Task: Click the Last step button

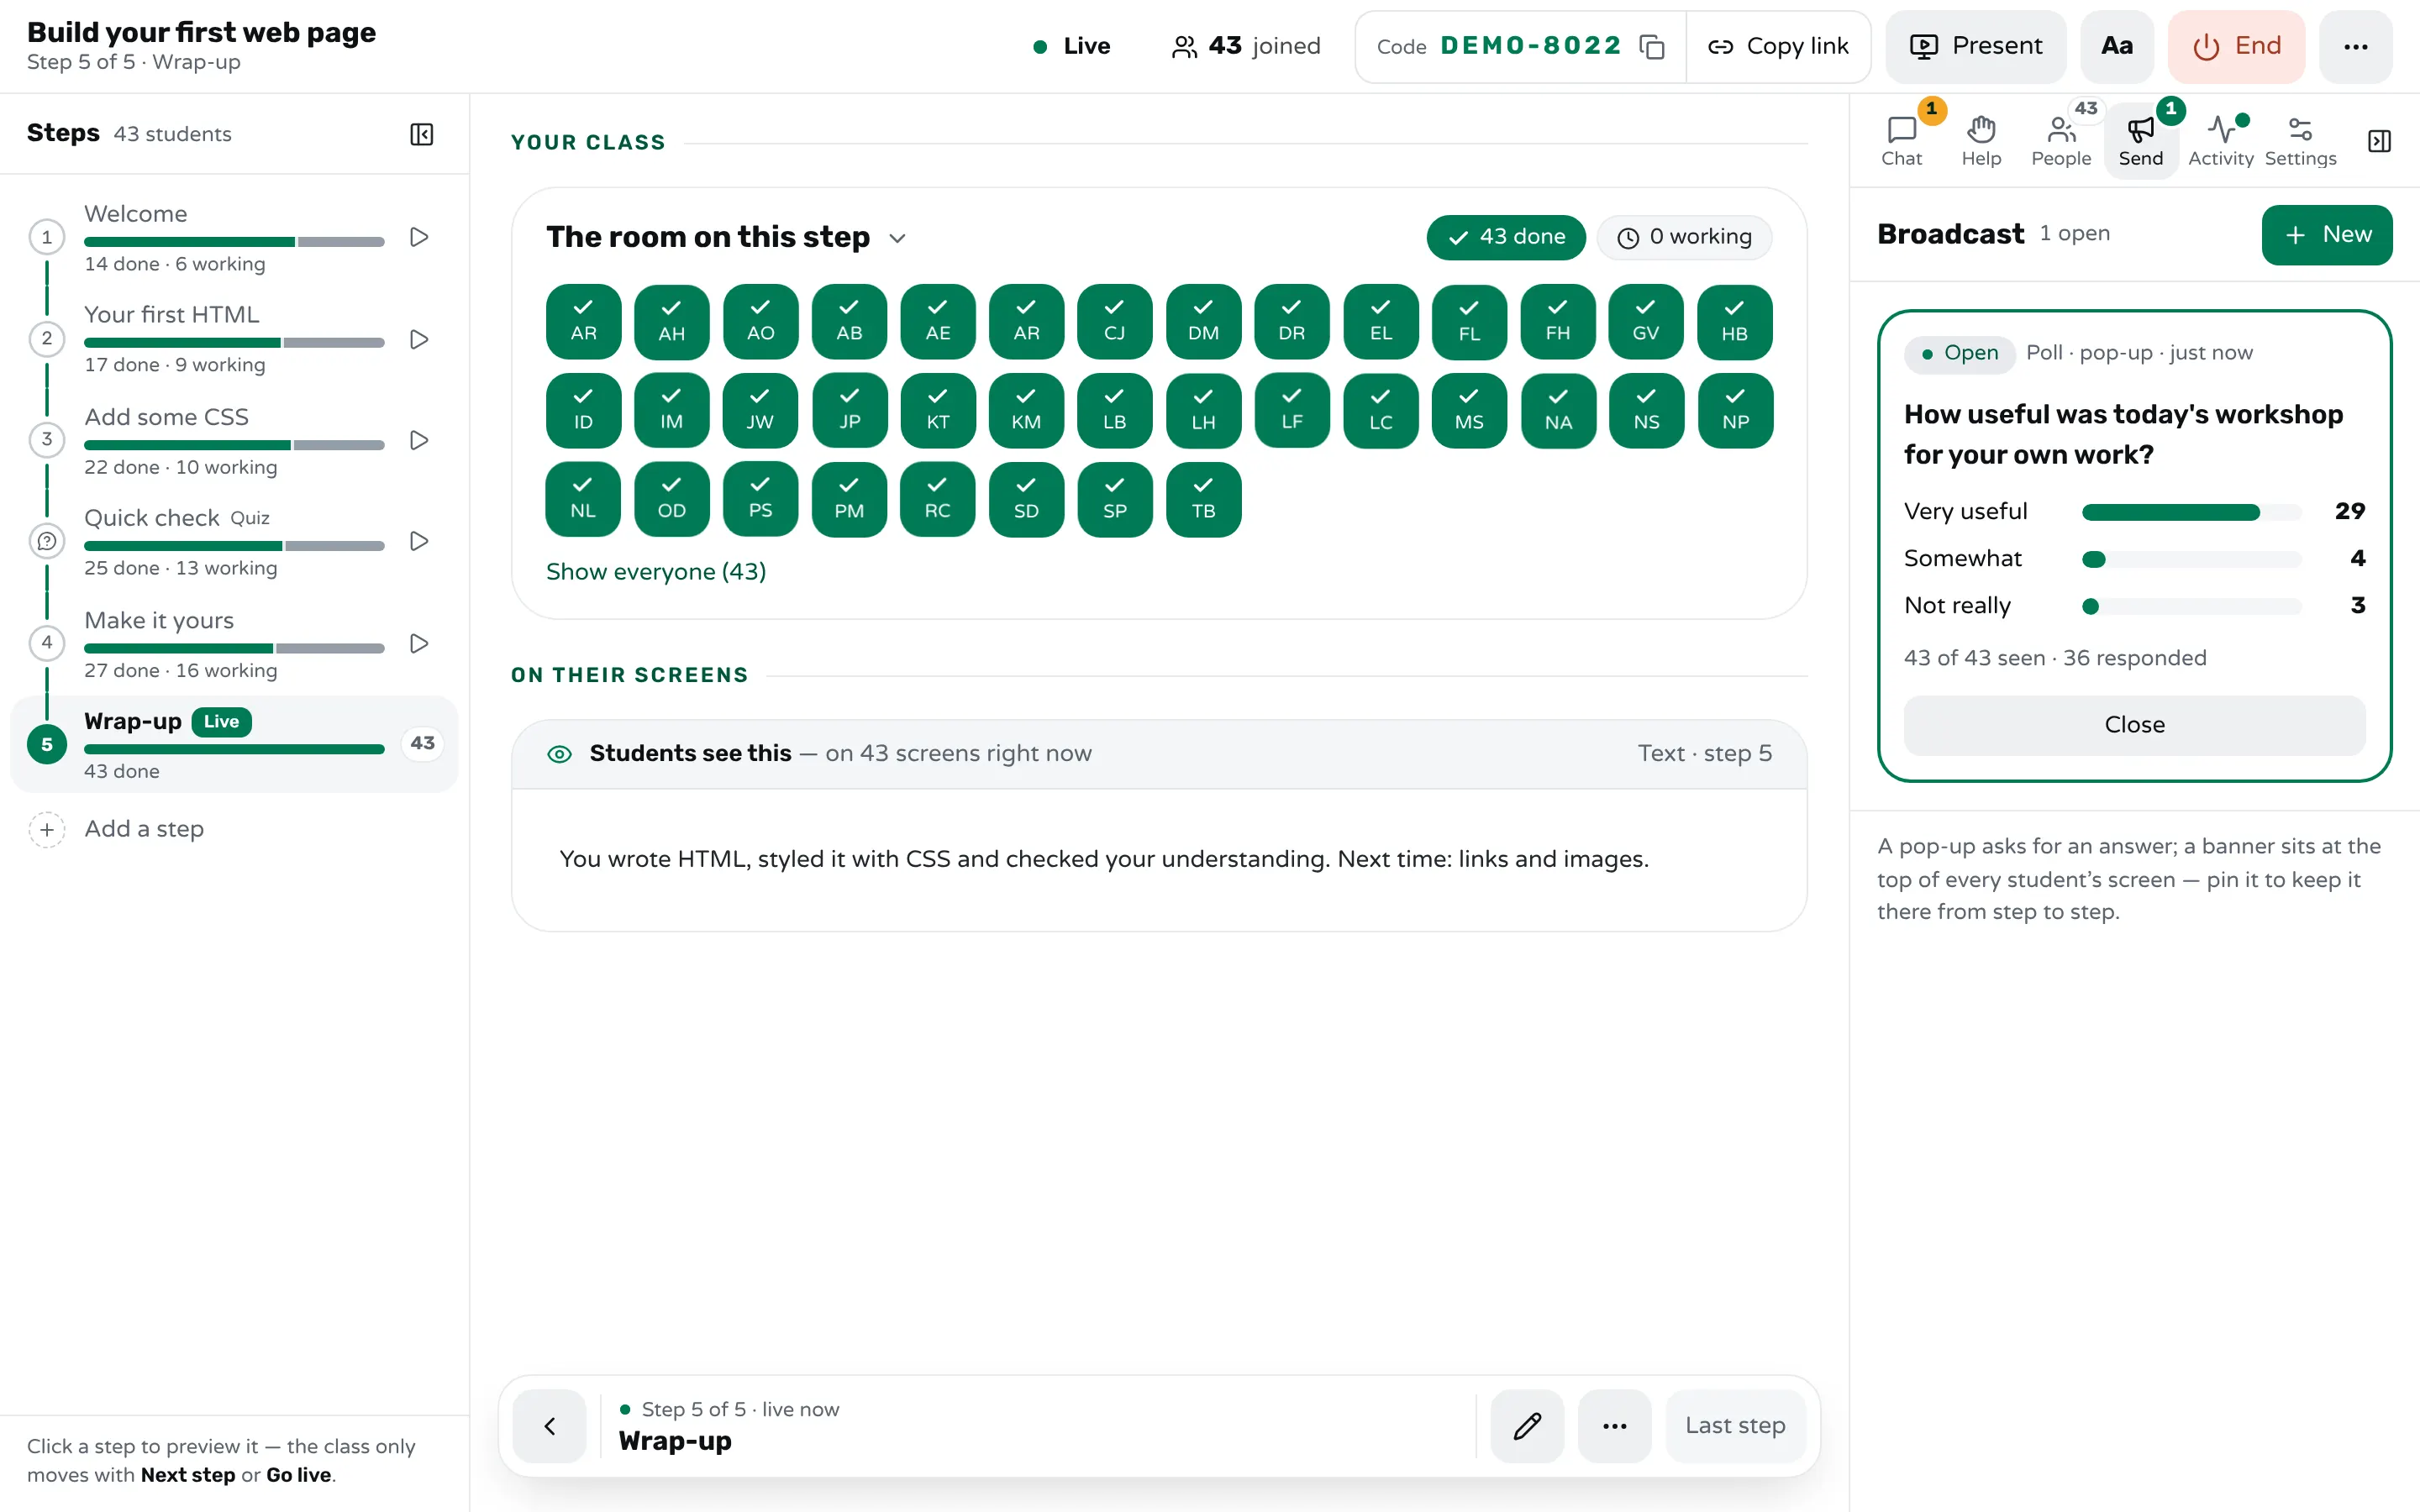Action: [x=1735, y=1425]
